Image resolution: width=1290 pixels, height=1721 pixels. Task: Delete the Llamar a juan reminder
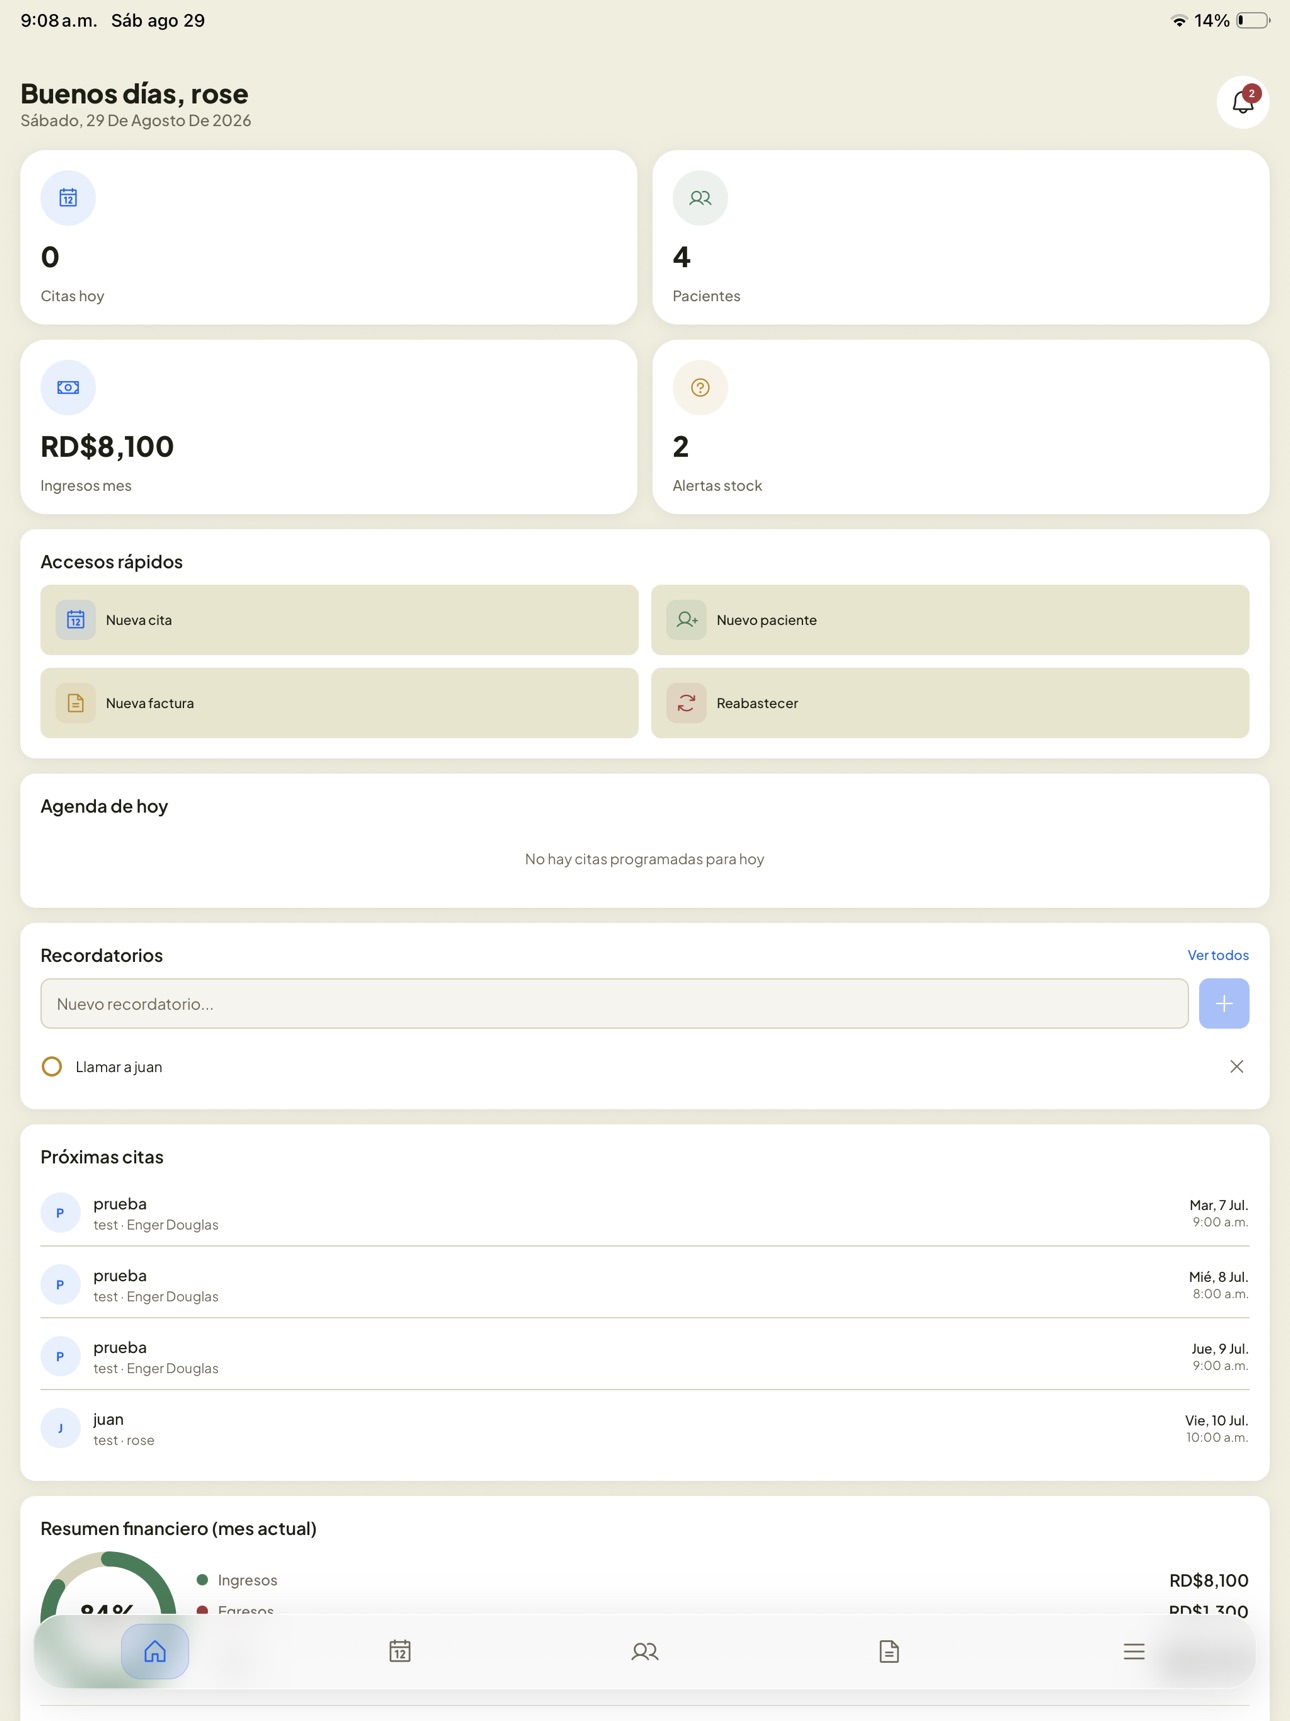(1237, 1066)
